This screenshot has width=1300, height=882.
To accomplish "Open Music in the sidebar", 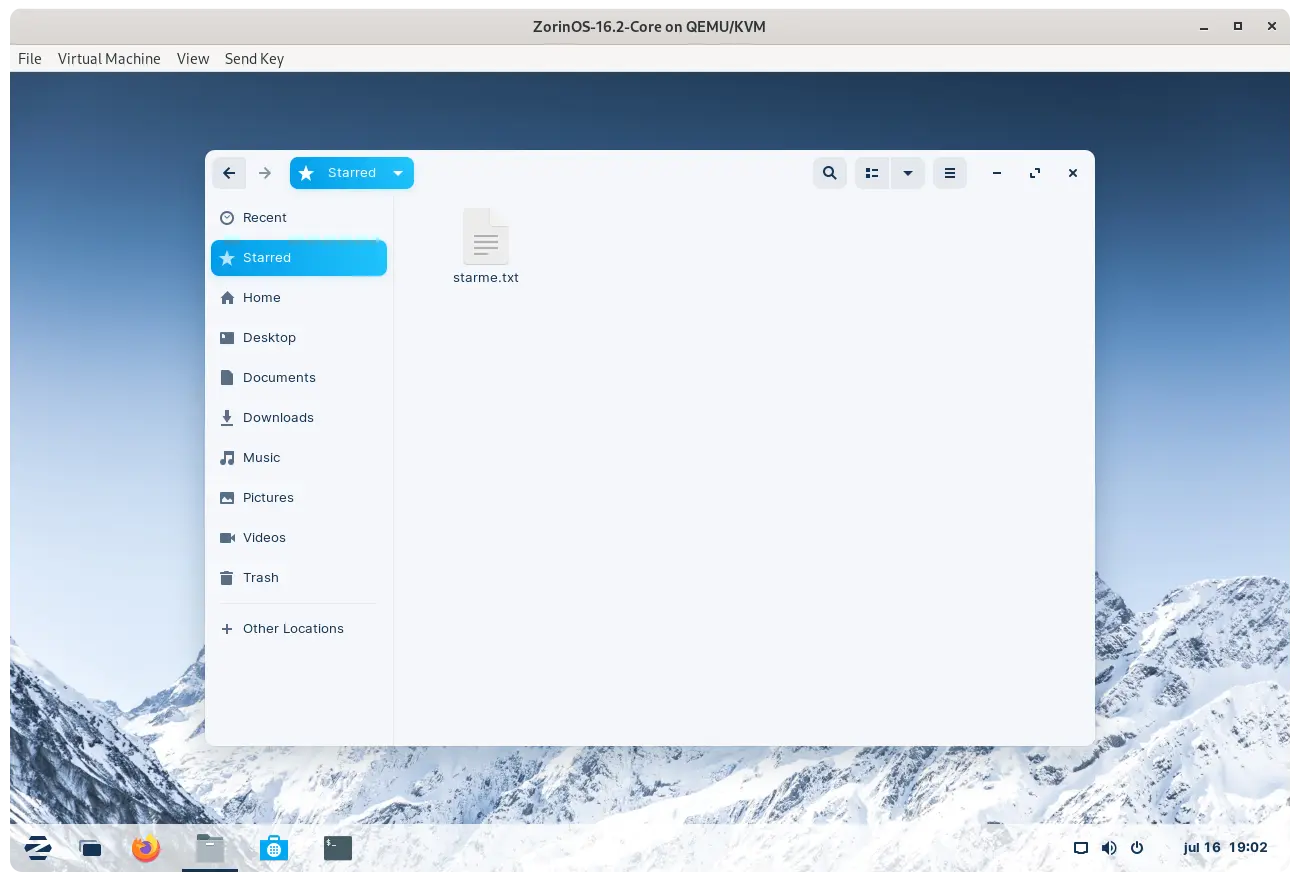I will pyautogui.click(x=299, y=457).
